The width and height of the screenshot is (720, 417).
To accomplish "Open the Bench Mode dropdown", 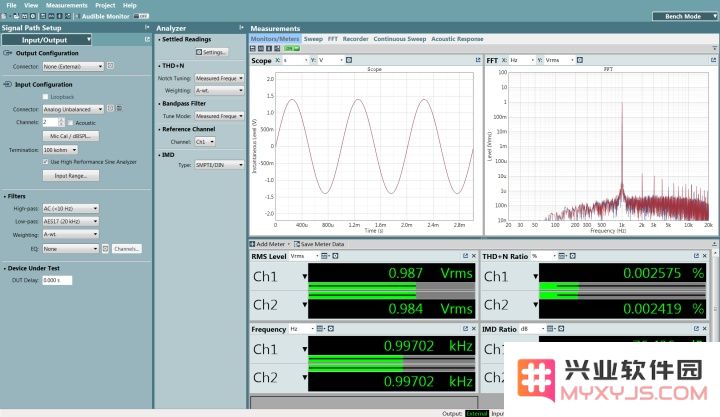I will coord(685,16).
